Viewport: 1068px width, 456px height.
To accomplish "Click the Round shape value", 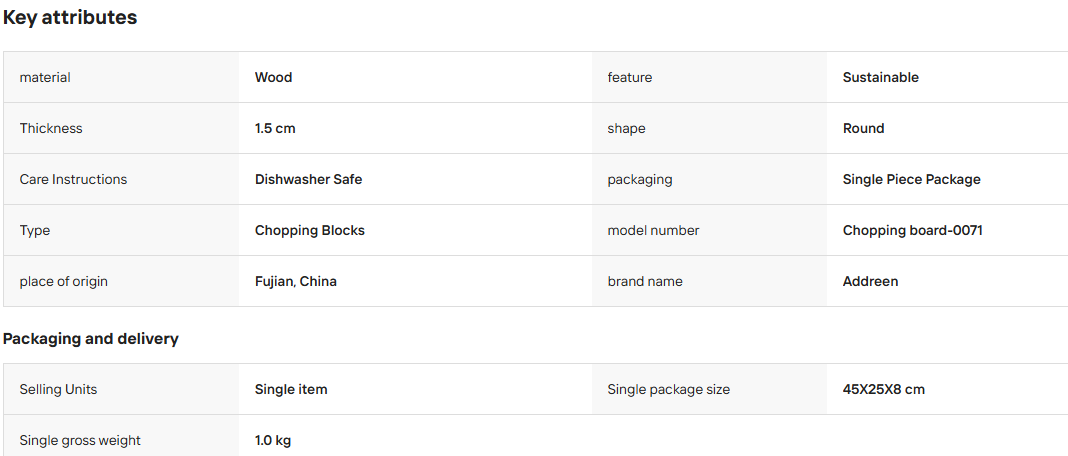I will pos(863,129).
